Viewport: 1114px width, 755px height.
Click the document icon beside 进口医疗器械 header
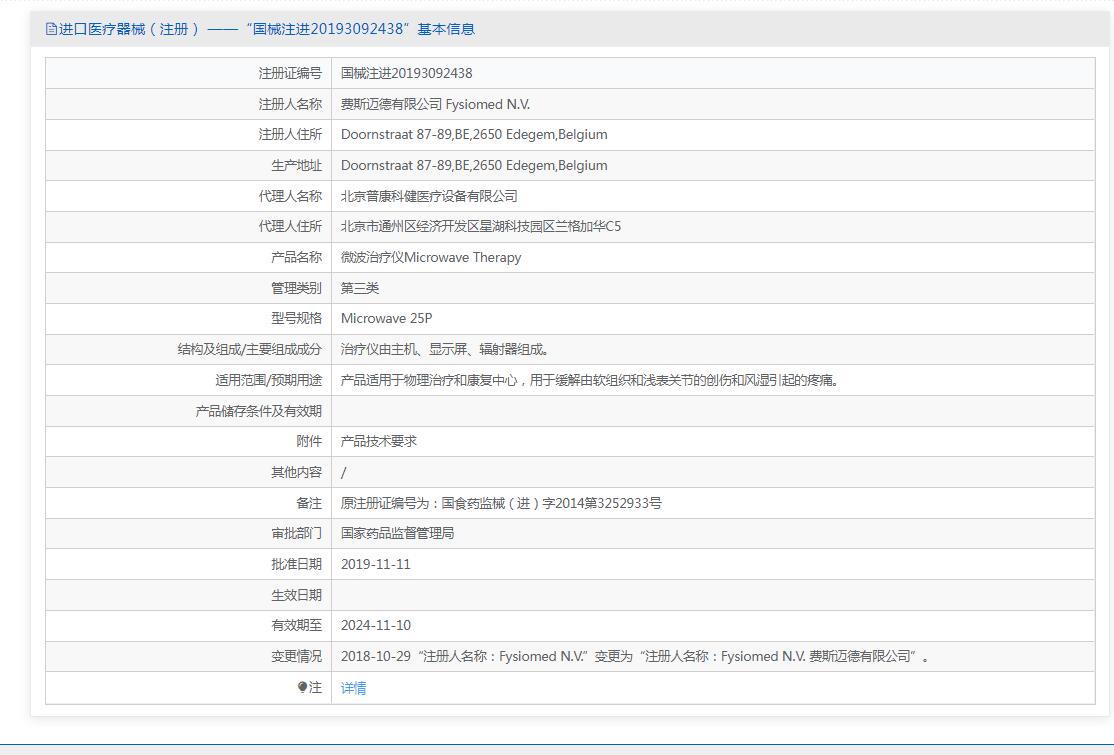point(50,29)
